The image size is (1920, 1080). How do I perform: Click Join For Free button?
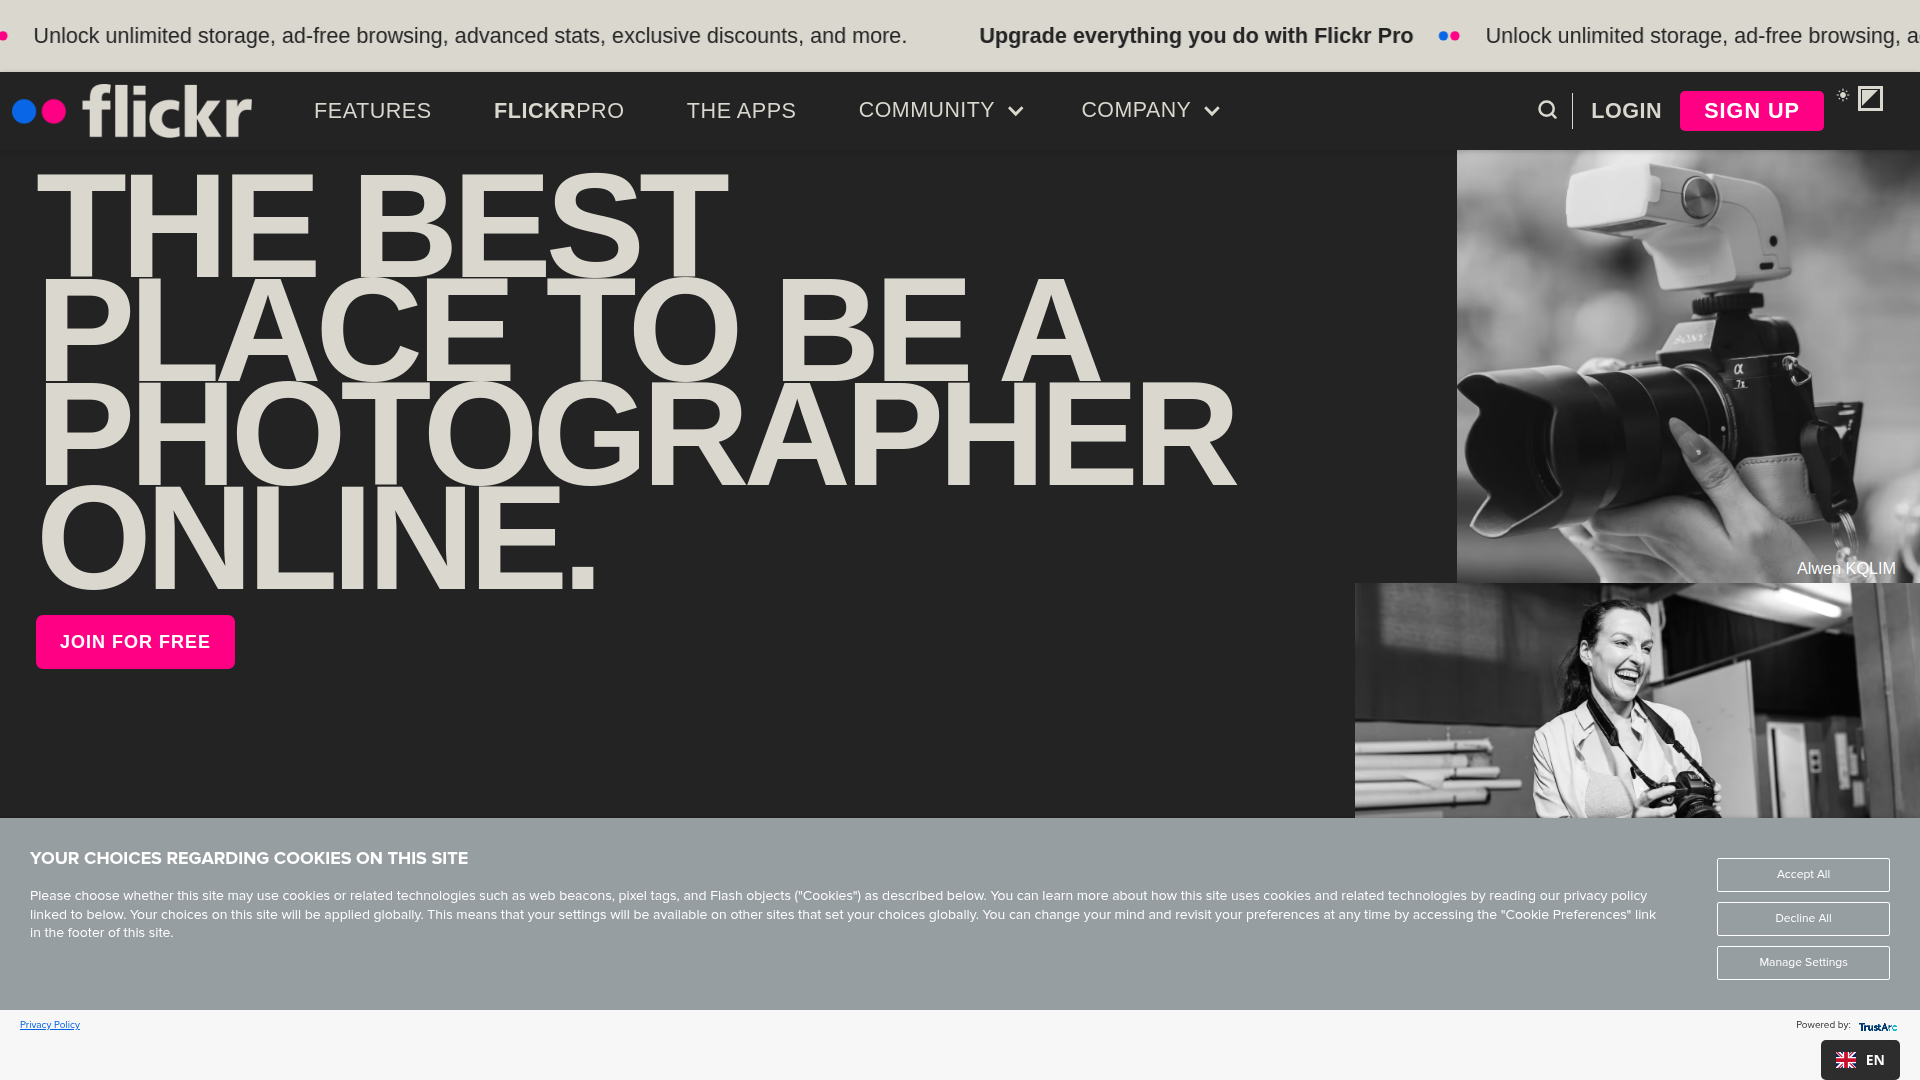135,642
